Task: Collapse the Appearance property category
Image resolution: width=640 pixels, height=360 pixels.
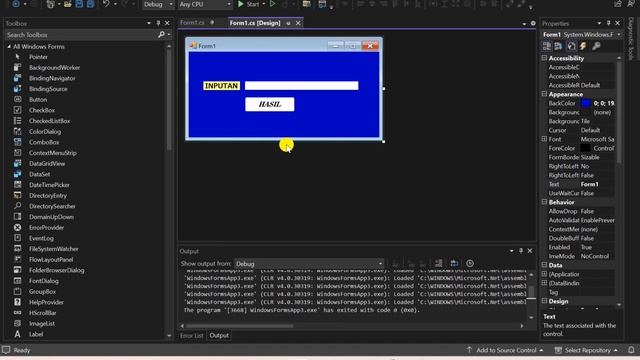Action: (x=544, y=94)
